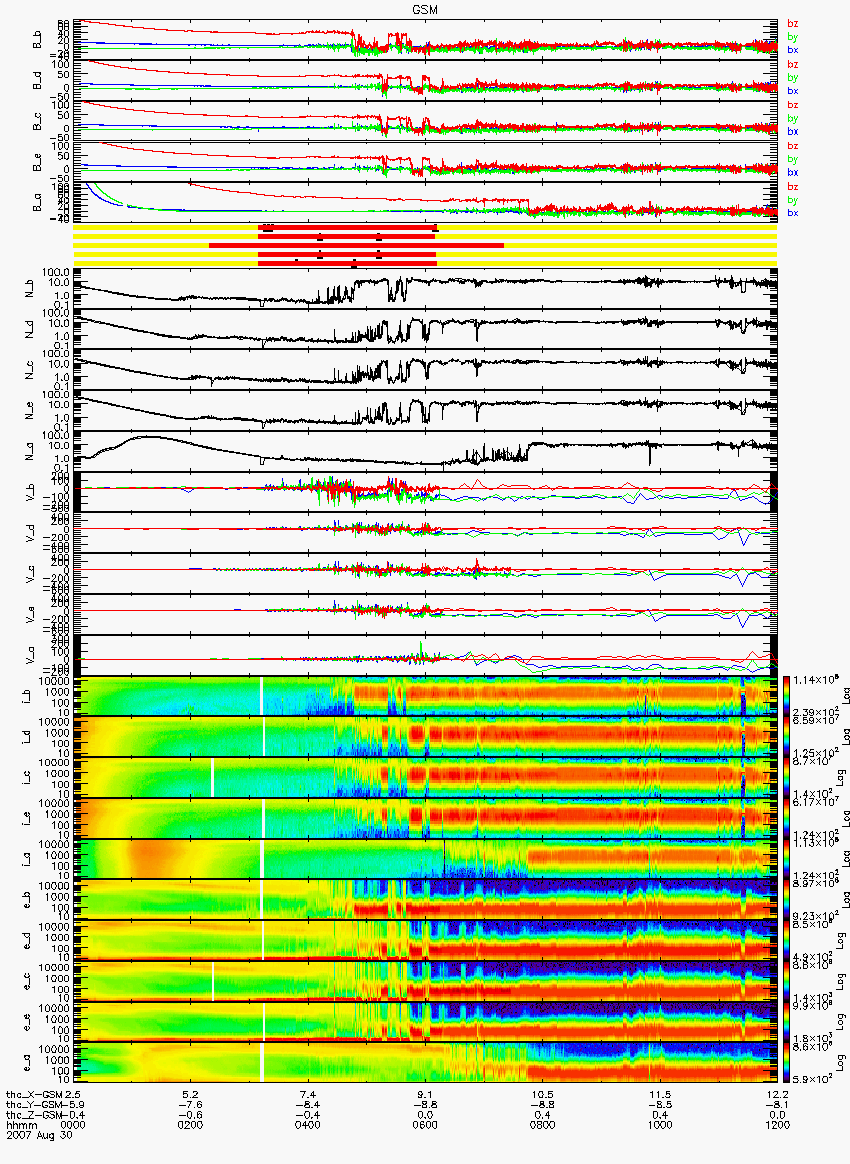
Task: Click the 1000 time tick label
Action: (660, 1125)
